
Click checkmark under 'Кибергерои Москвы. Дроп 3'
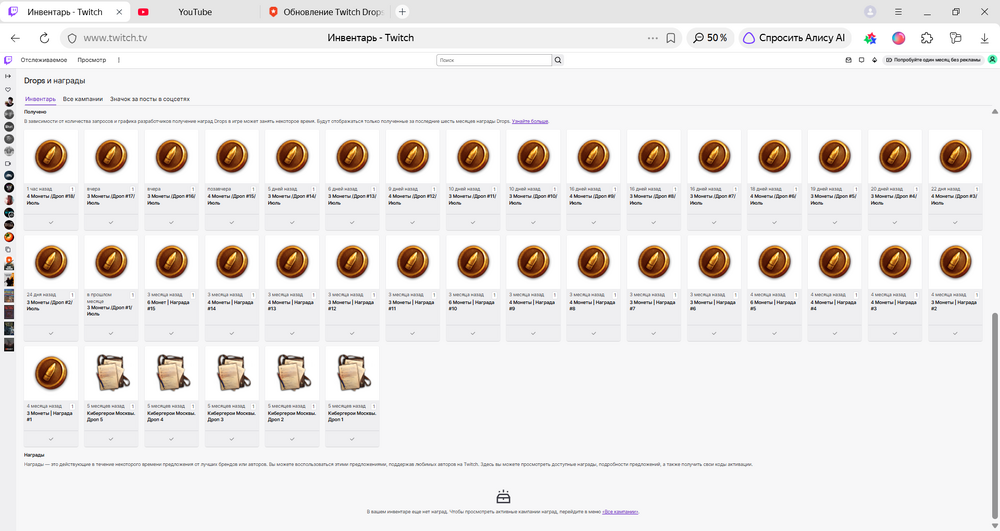[232, 439]
